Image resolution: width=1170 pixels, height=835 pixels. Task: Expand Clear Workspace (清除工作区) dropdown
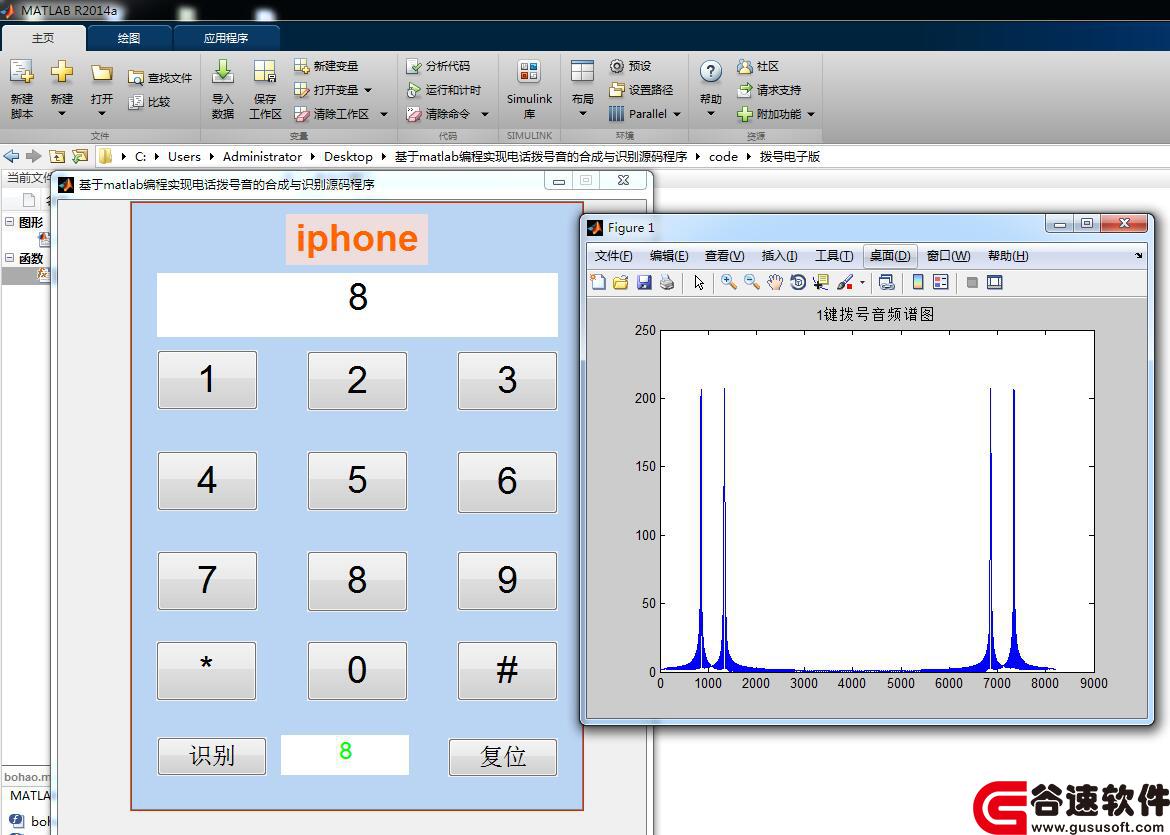pos(384,114)
